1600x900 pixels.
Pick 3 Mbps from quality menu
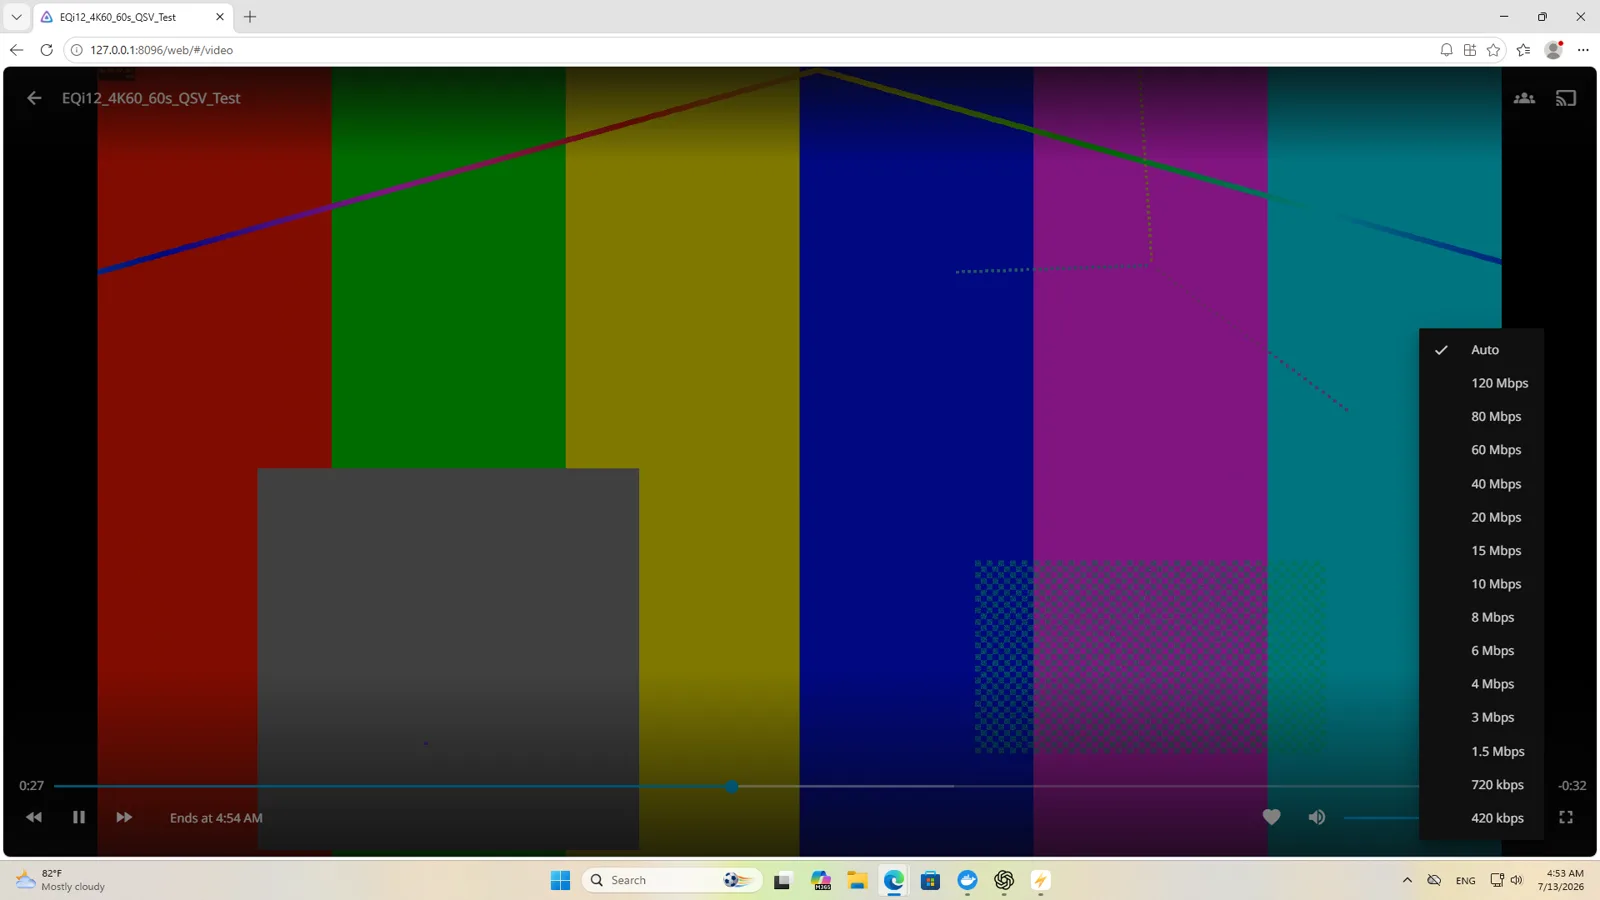click(x=1482, y=717)
